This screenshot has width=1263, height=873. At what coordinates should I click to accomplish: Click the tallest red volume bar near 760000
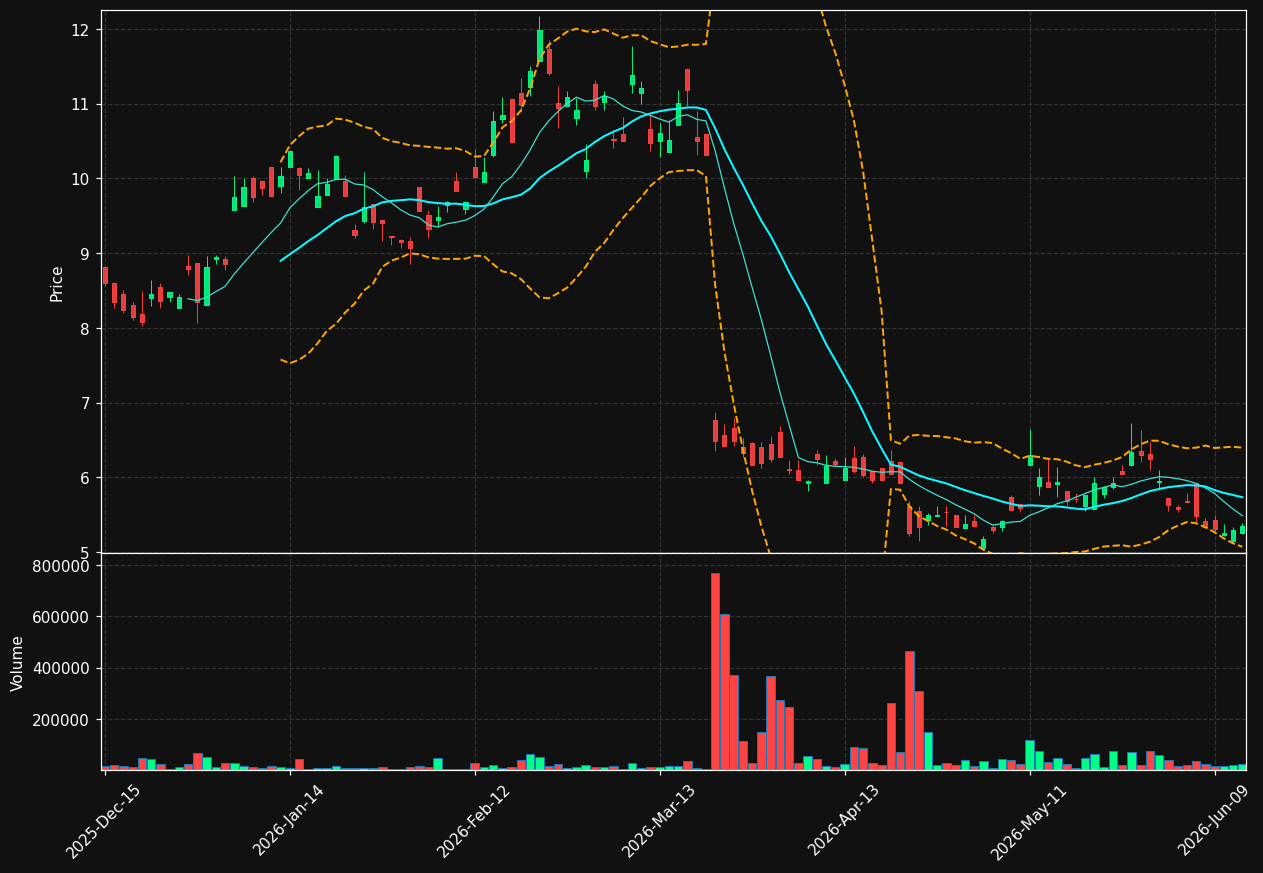click(x=715, y=671)
